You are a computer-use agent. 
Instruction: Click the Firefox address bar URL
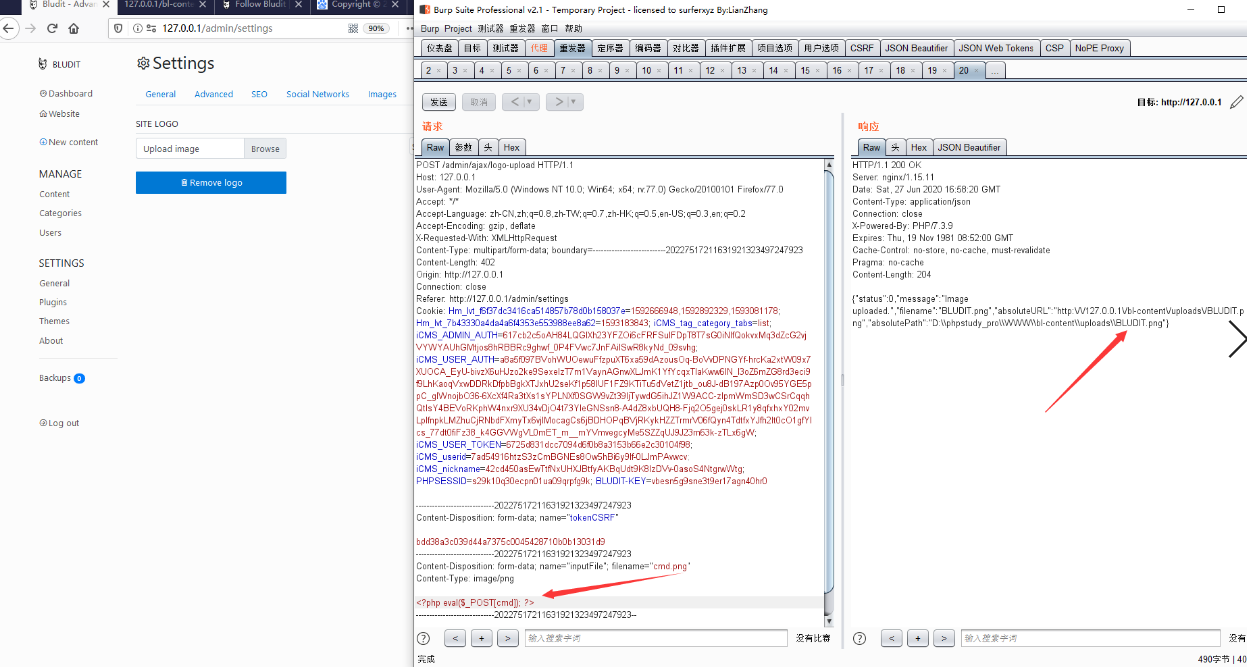click(216, 29)
